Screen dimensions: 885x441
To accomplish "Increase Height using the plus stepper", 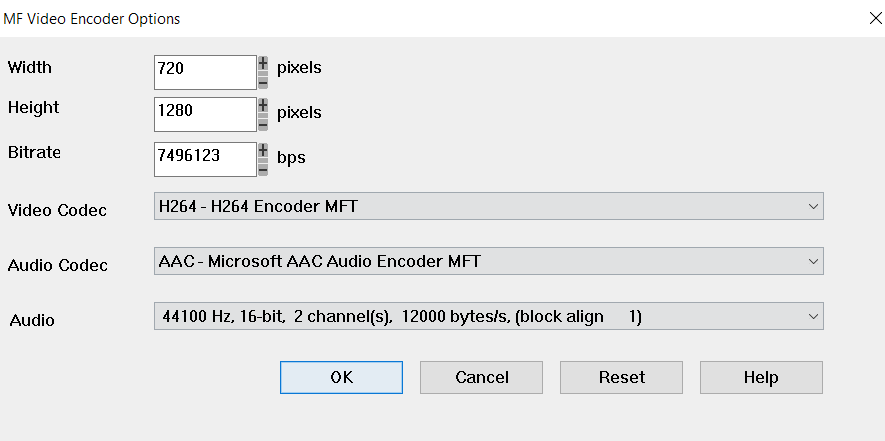I will pyautogui.click(x=263, y=106).
